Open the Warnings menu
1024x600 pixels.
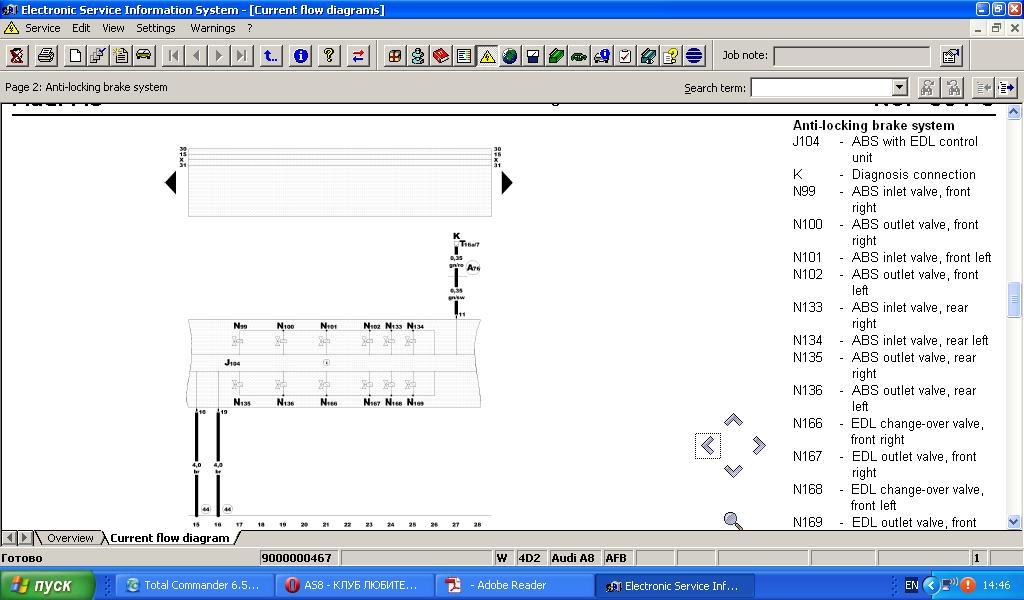tap(212, 28)
